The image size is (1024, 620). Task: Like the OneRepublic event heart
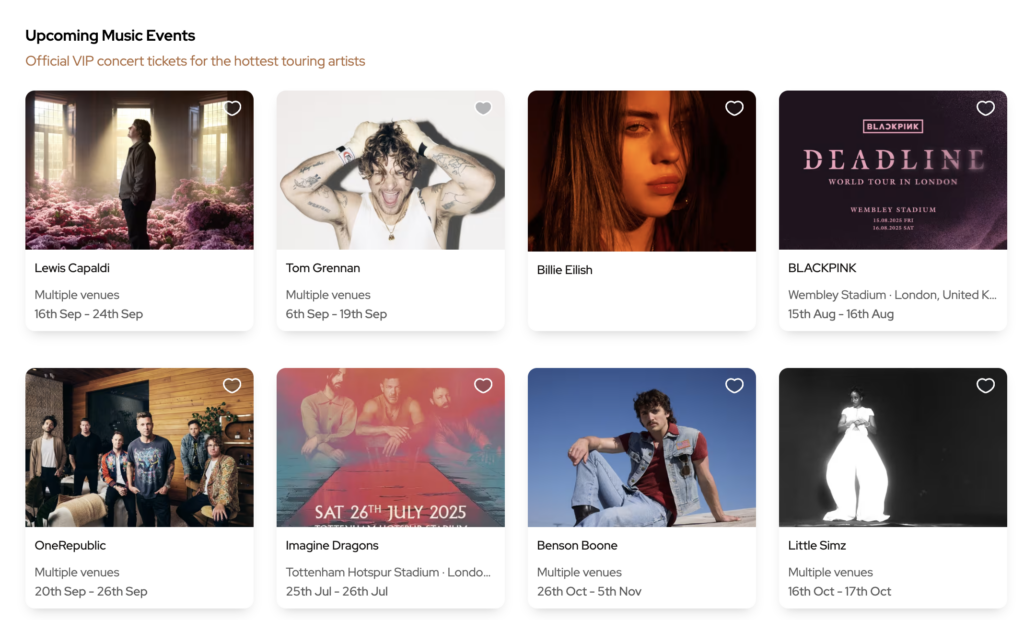pyautogui.click(x=232, y=385)
